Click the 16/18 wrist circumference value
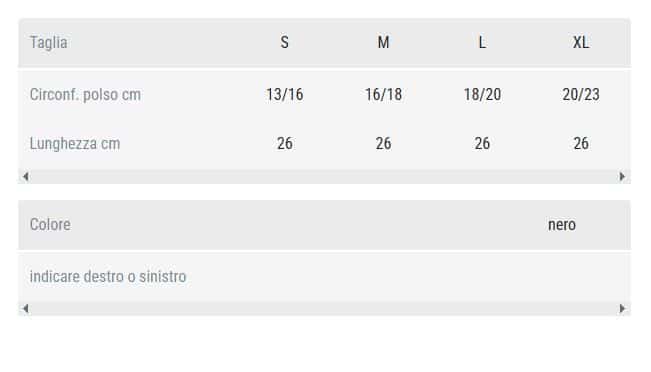651x372 pixels. 383,95
